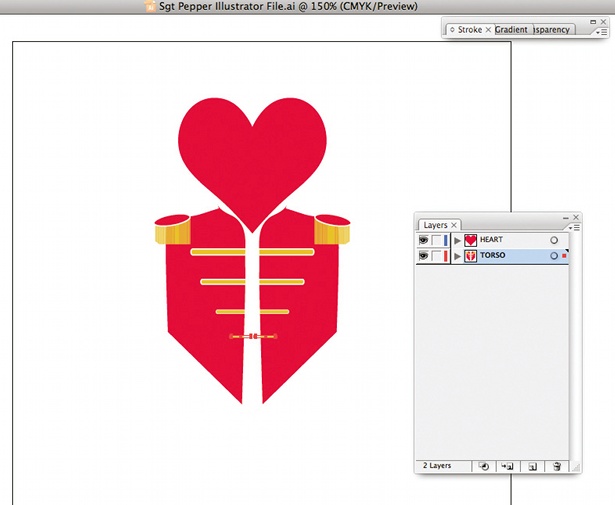Close the Layers tab with its X

[454, 225]
